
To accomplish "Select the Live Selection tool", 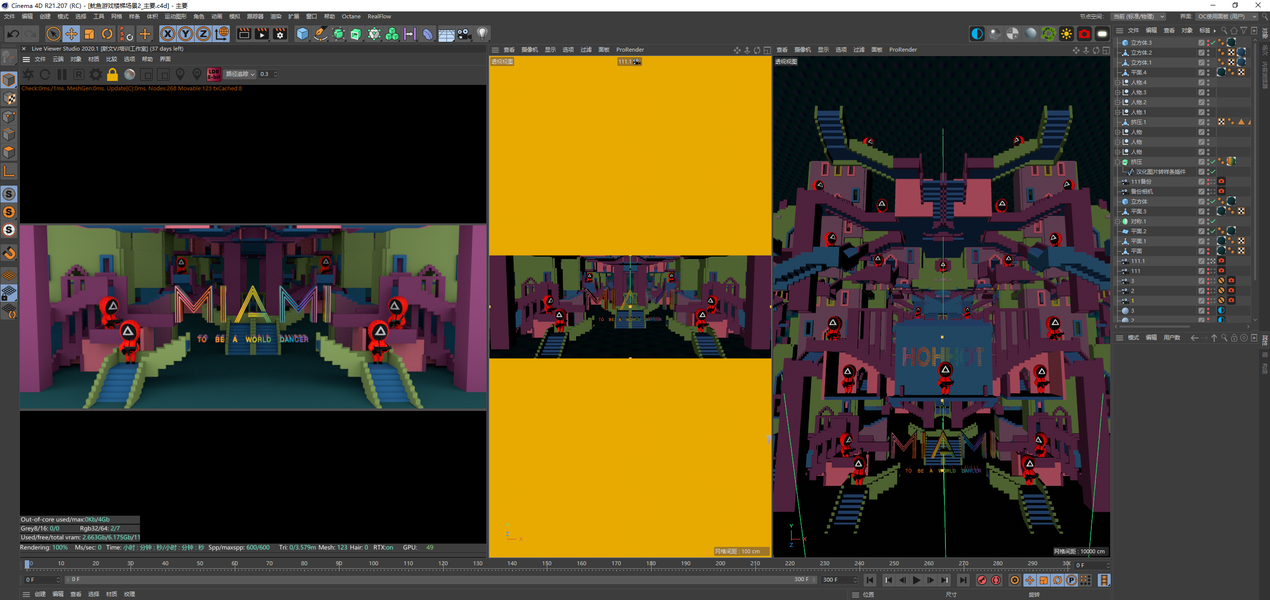I will (53, 35).
